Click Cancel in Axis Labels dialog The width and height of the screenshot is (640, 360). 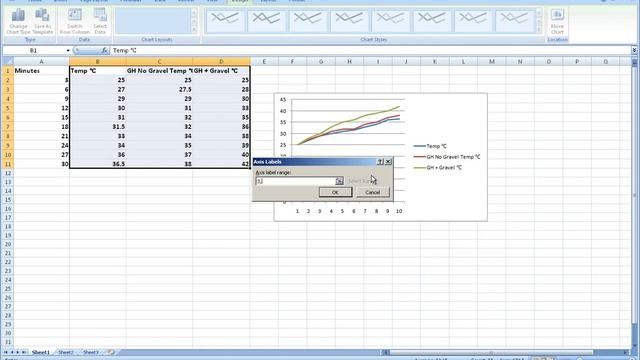[x=372, y=192]
